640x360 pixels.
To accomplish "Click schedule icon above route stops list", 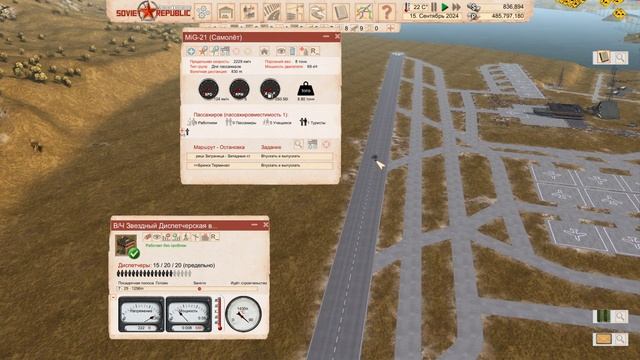I will tap(312, 144).
